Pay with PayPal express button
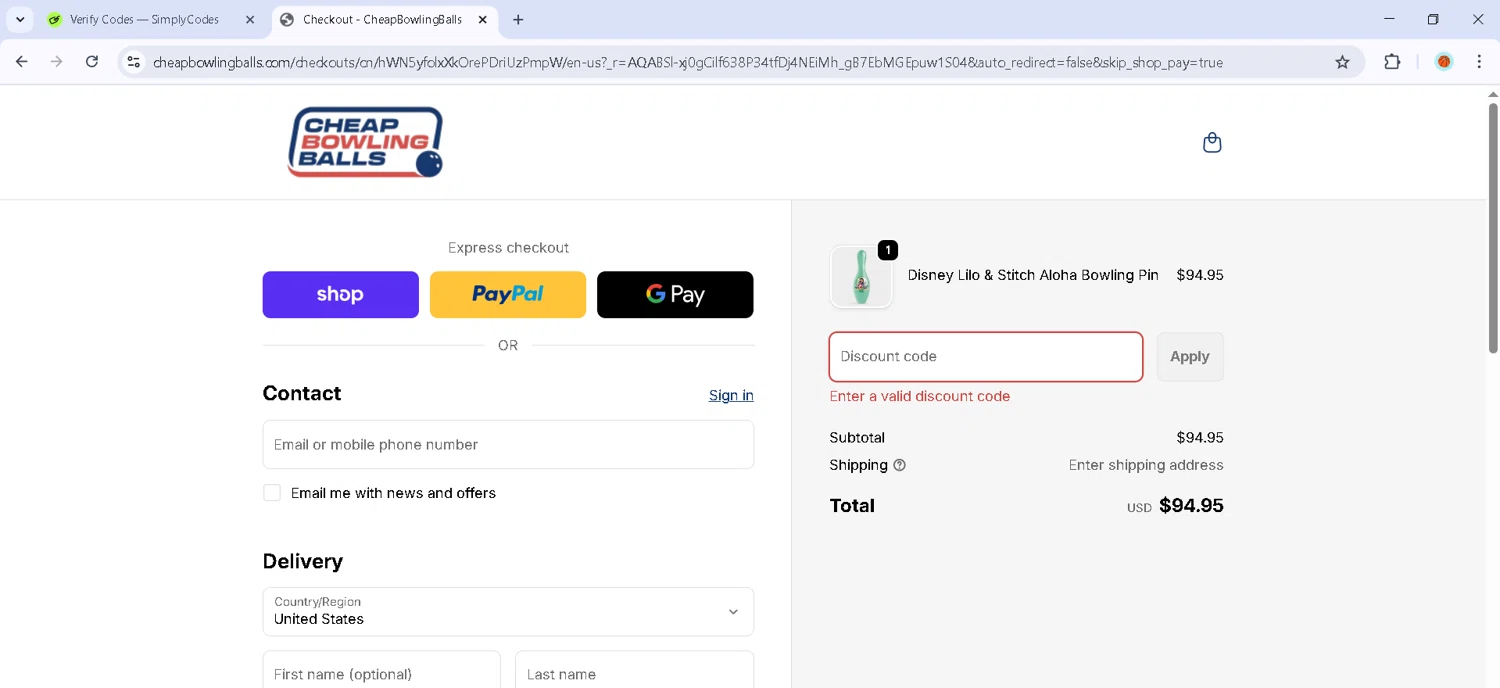The image size is (1500, 688). [x=508, y=295]
